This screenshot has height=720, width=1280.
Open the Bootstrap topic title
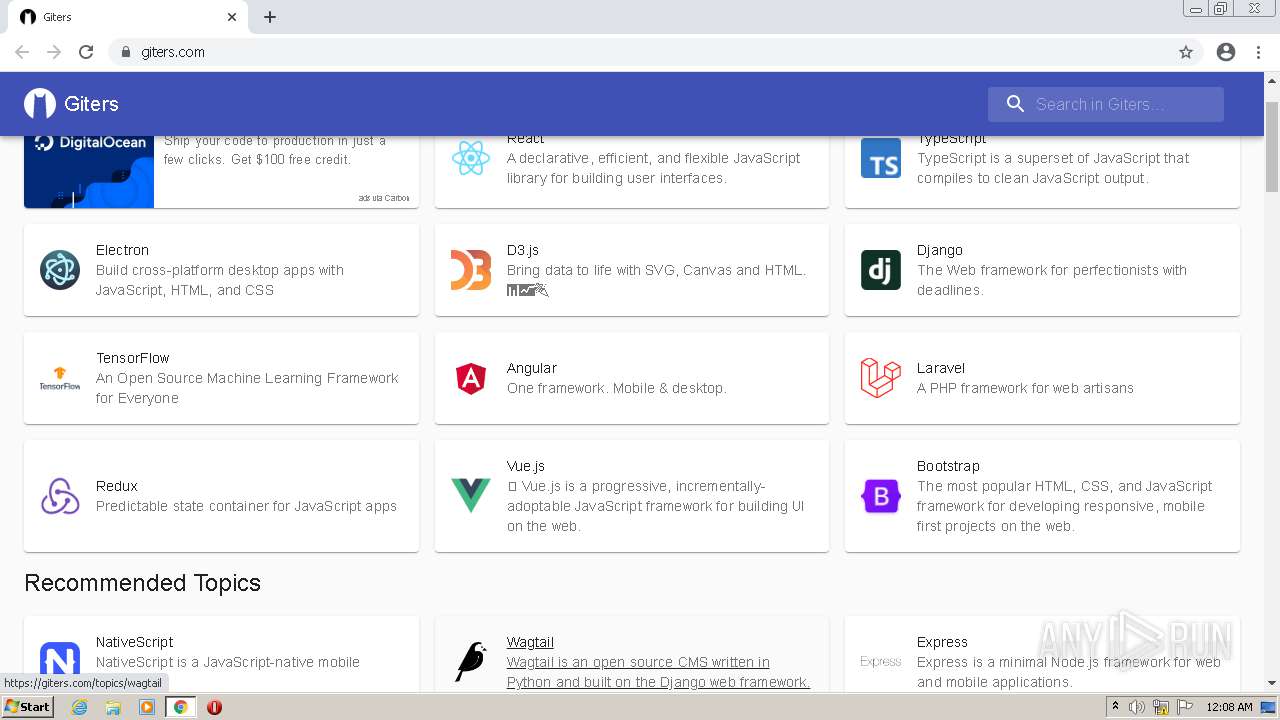[x=948, y=466]
